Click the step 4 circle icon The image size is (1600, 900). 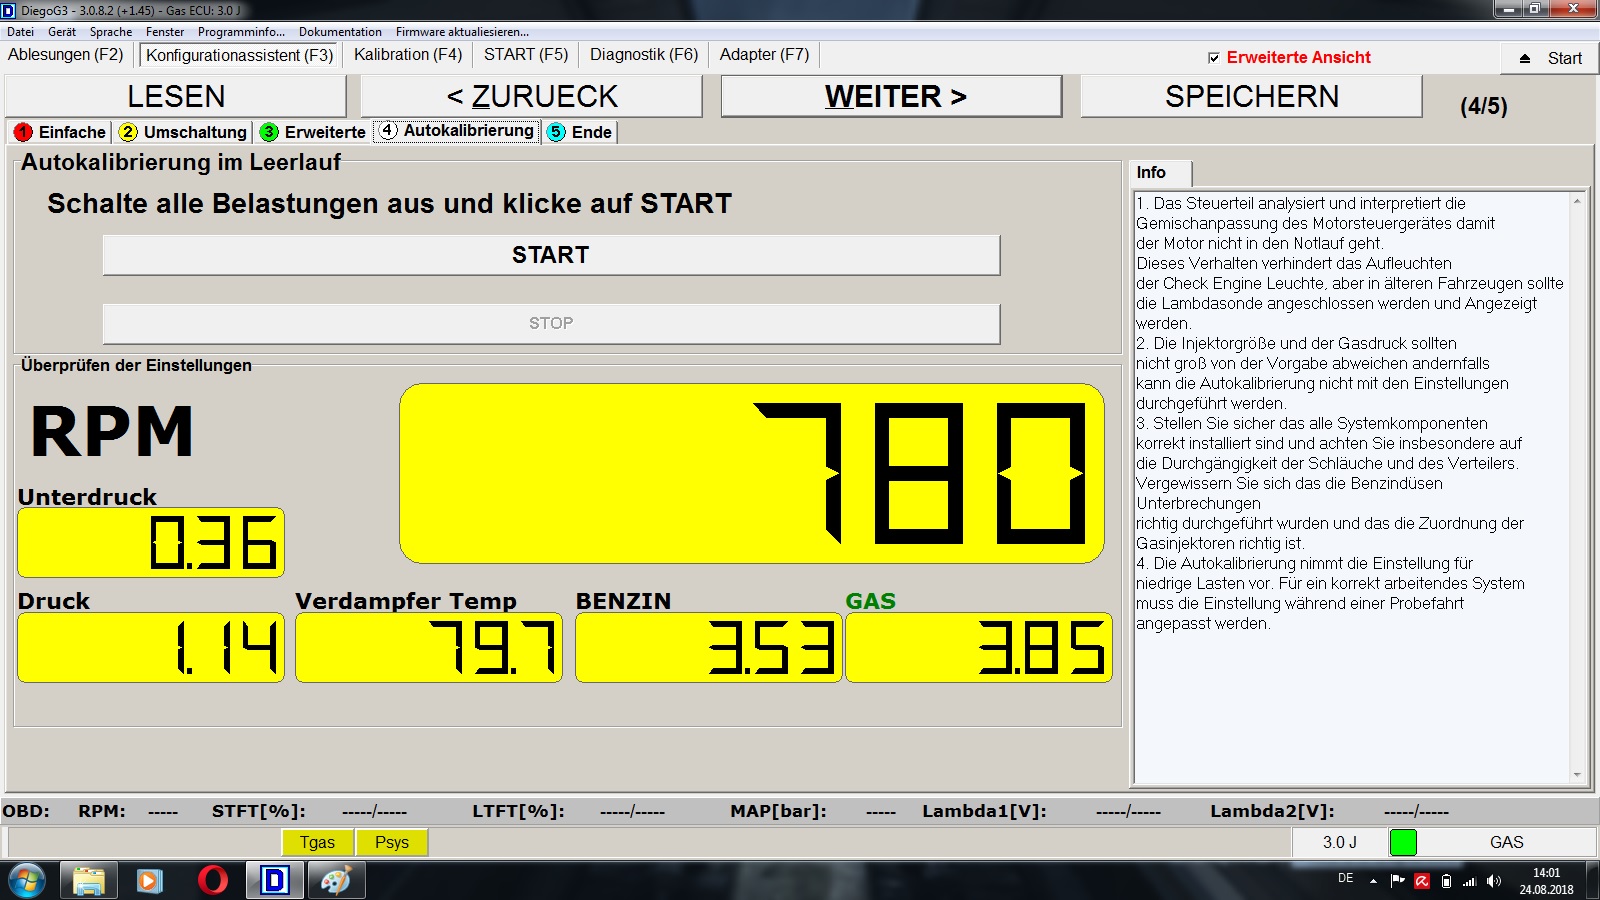tap(388, 131)
